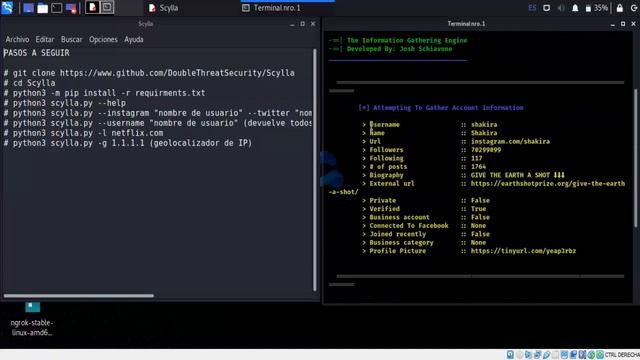The width and height of the screenshot is (640, 360).
Task: Click the VirtualBox USB status icon
Action: [546, 355]
